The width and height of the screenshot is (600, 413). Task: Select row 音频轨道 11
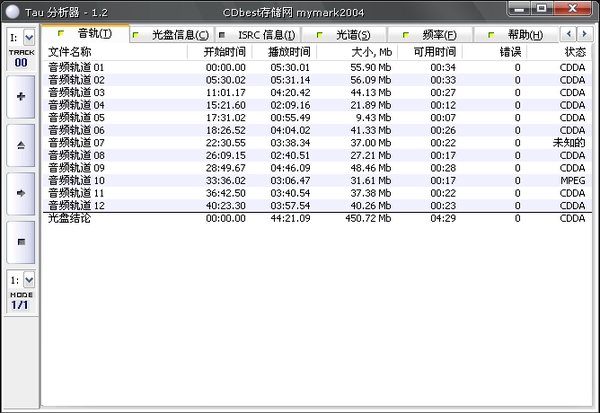317,193
